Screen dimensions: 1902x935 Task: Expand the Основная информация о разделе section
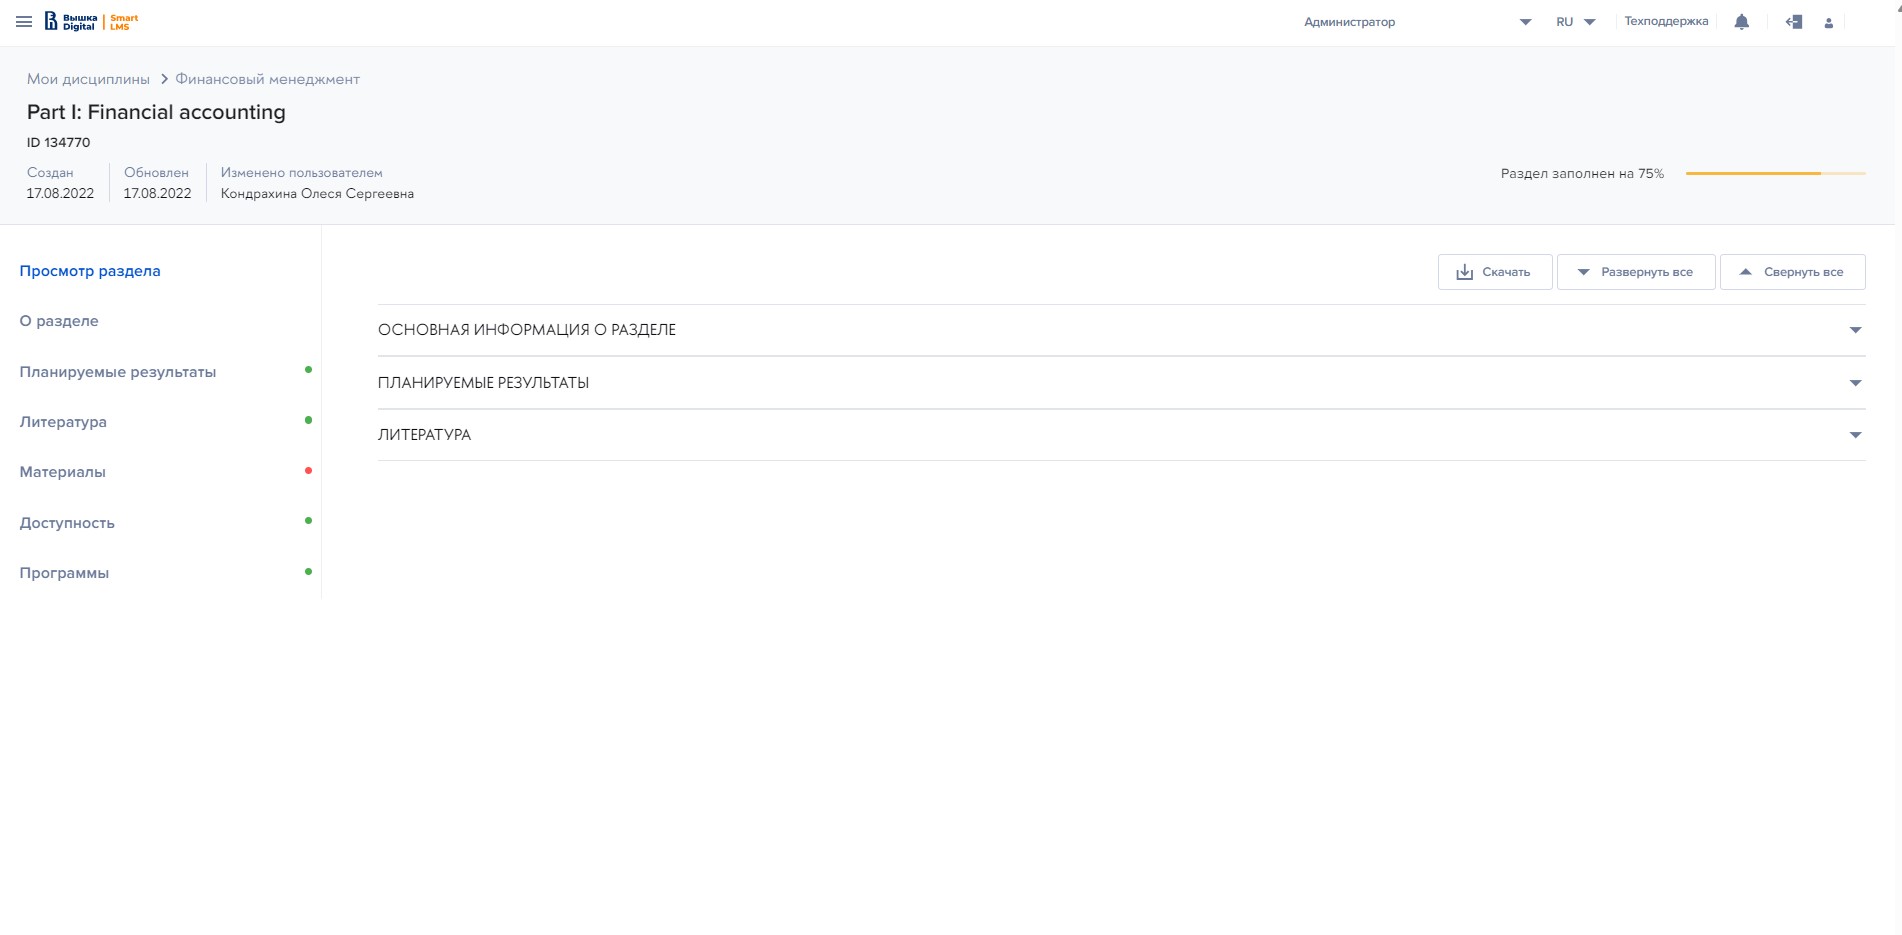tap(1120, 330)
